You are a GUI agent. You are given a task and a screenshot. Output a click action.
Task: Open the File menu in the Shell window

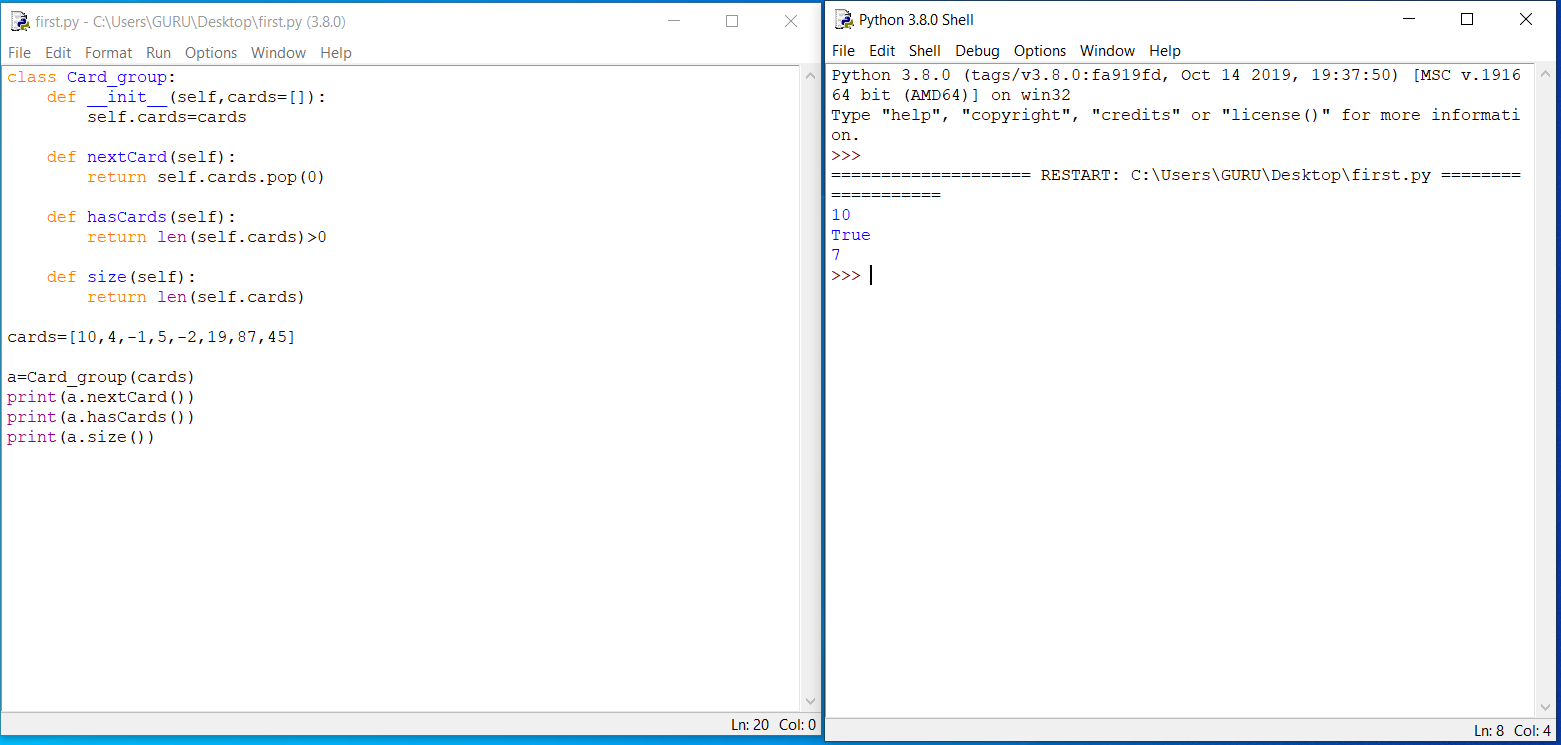coord(843,51)
